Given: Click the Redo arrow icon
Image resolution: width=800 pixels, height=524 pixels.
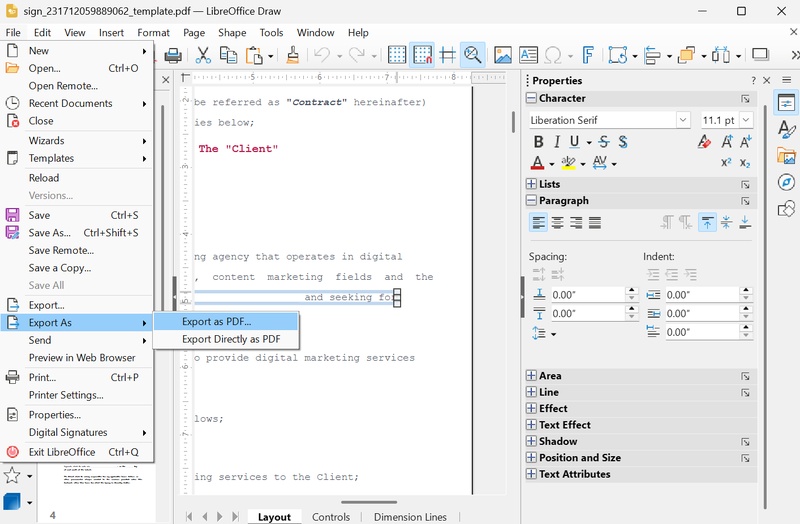Looking at the screenshot, I should 357,55.
